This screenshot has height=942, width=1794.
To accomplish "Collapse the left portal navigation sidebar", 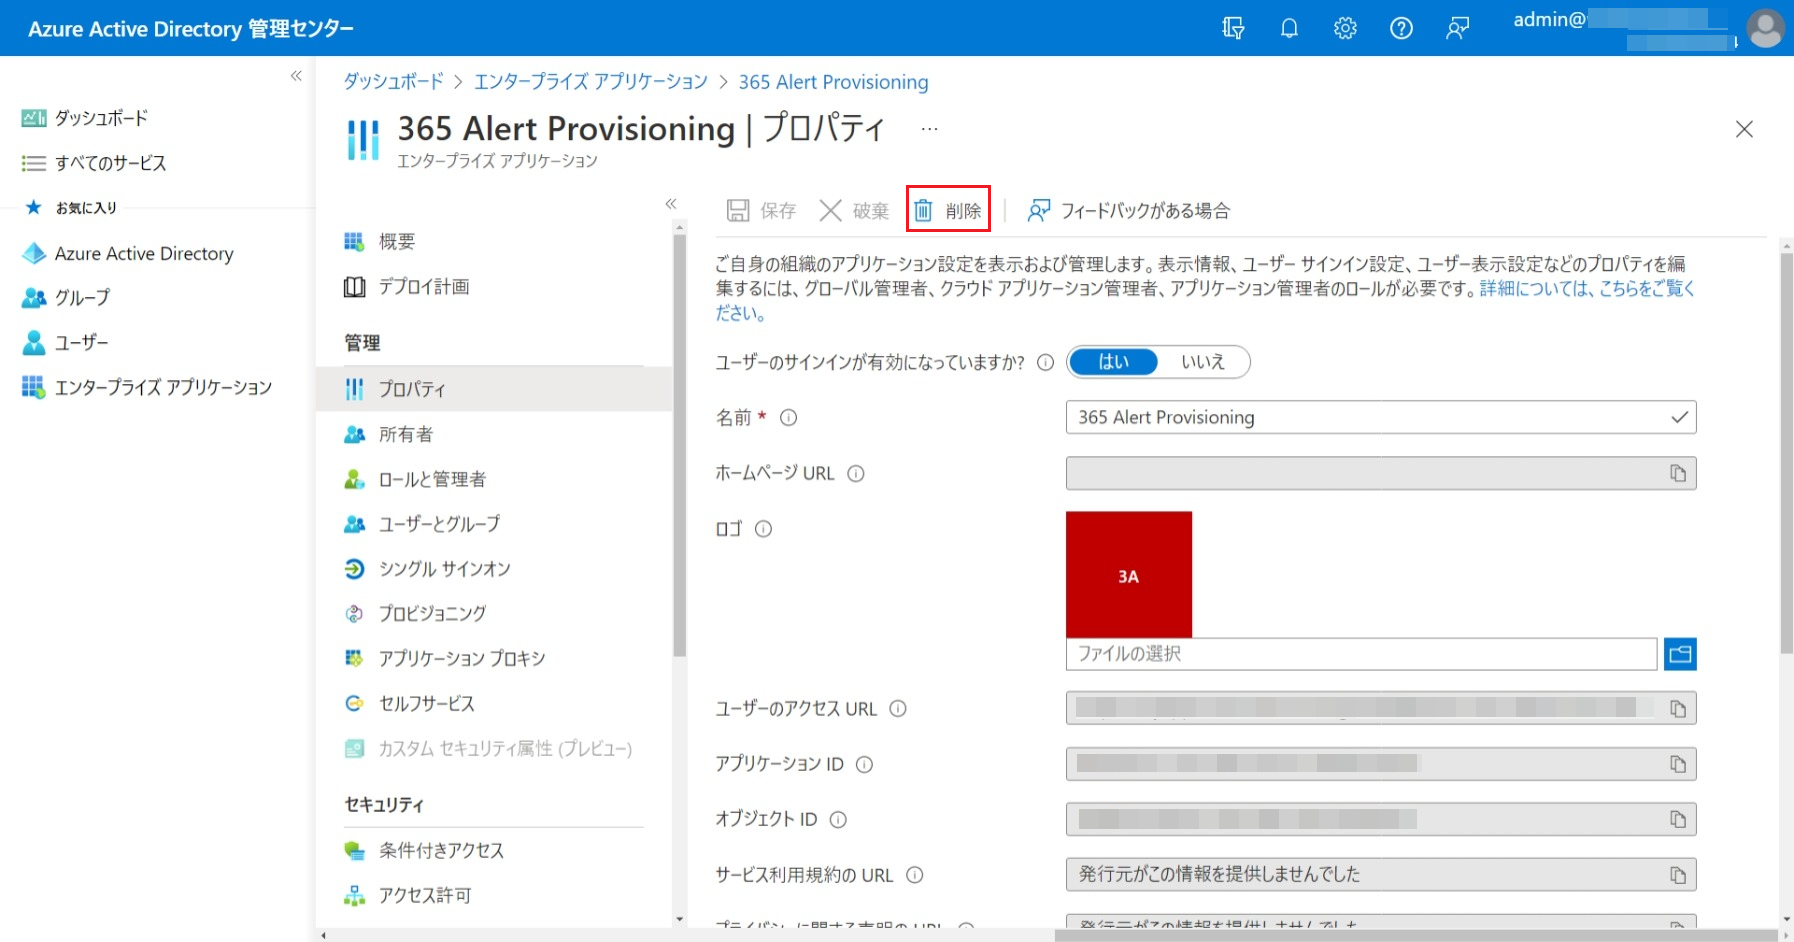I will [296, 76].
